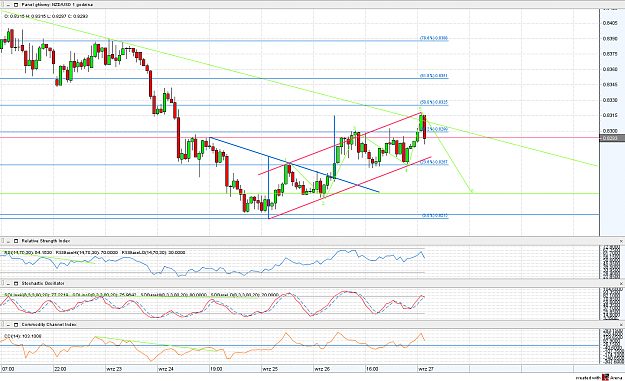Click the RSIBaseHI(14,70,30) 70.0000 legend
The image size is (625, 381).
point(87,252)
